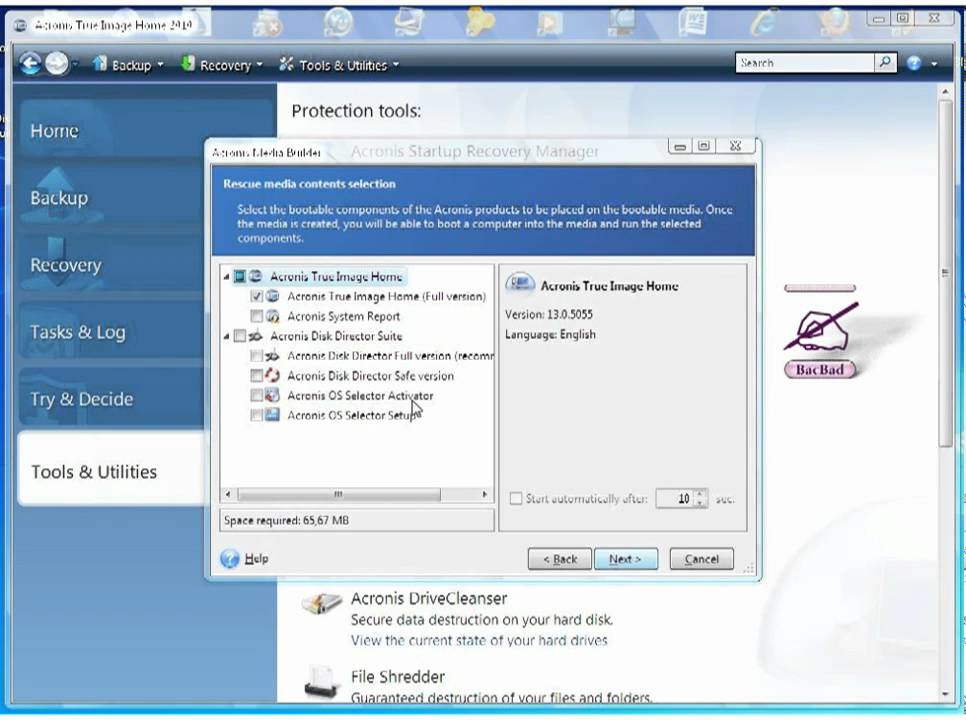Check the Acronis System Report checkbox
The width and height of the screenshot is (966, 720).
coord(256,316)
